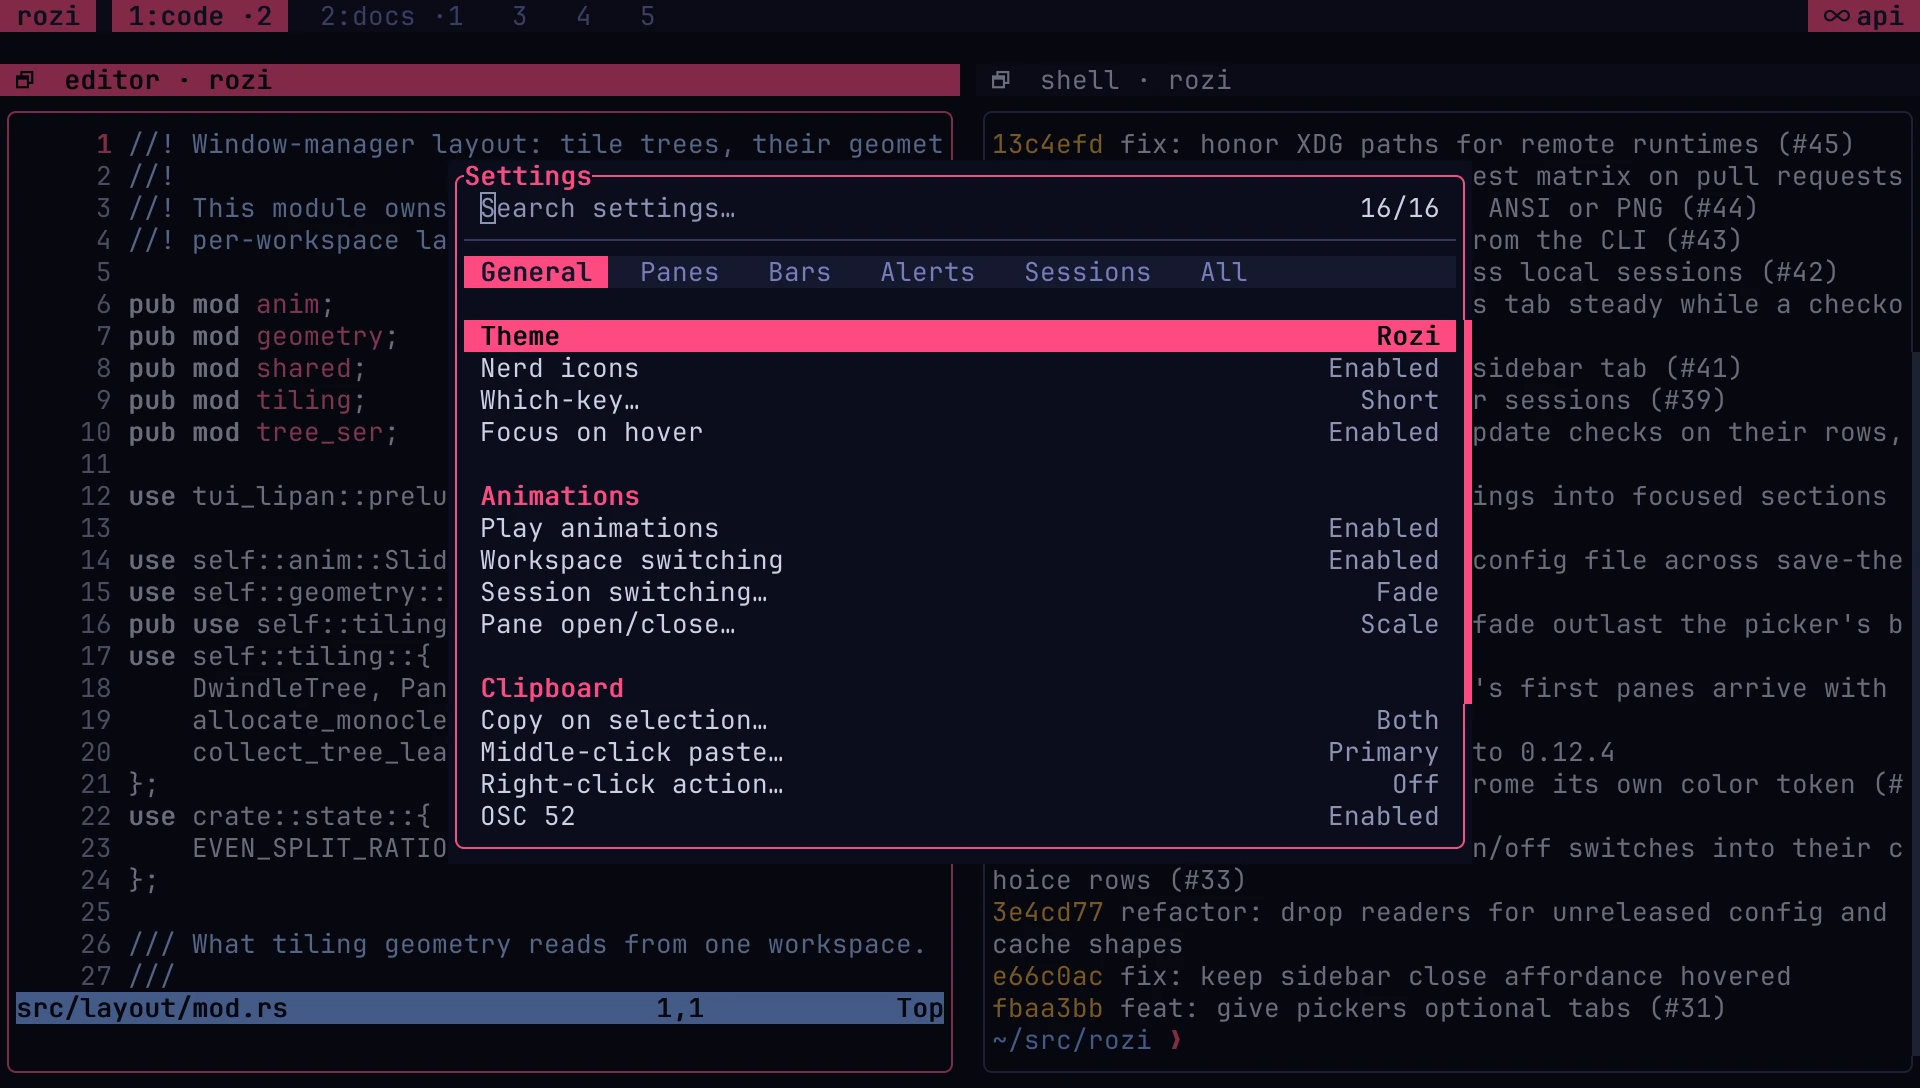The width and height of the screenshot is (1920, 1088).
Task: Switch to workspace 5
Action: [x=648, y=16]
